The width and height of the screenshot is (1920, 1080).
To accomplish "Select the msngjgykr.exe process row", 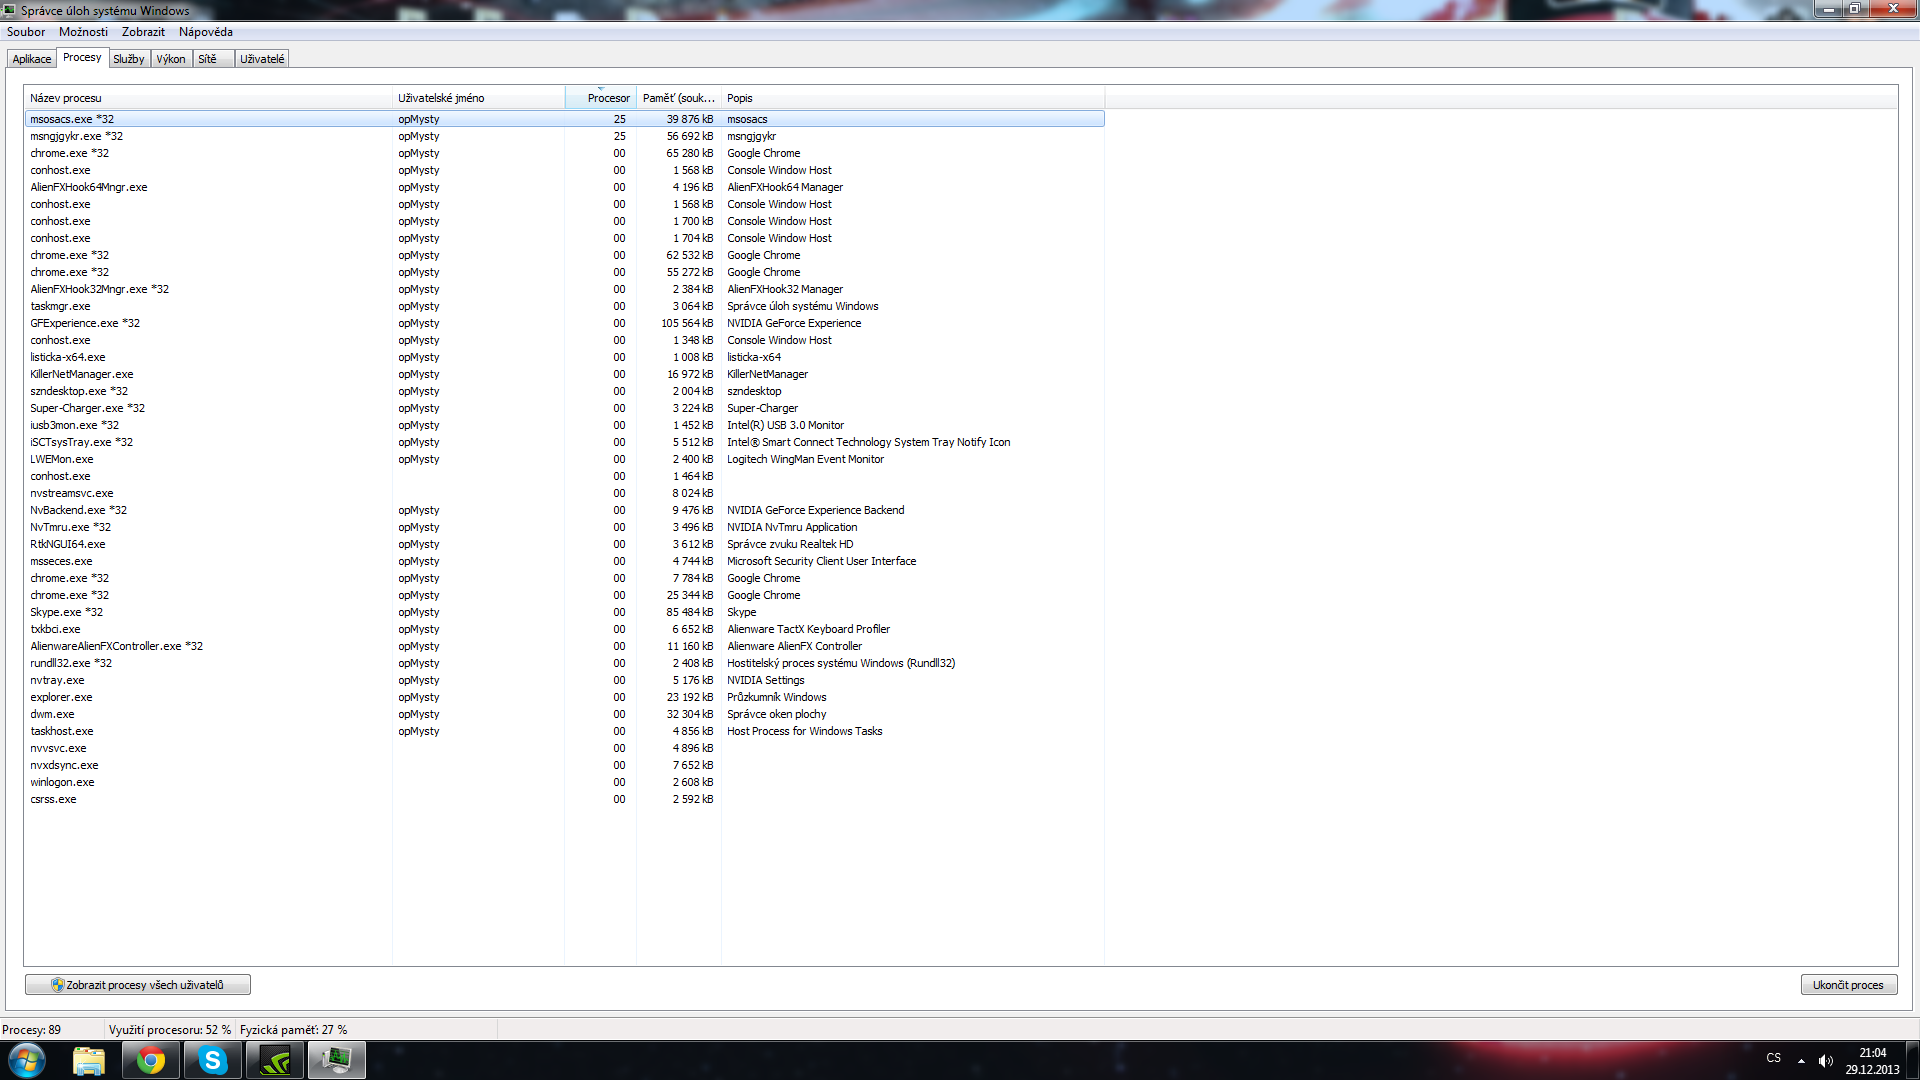I will (x=76, y=136).
